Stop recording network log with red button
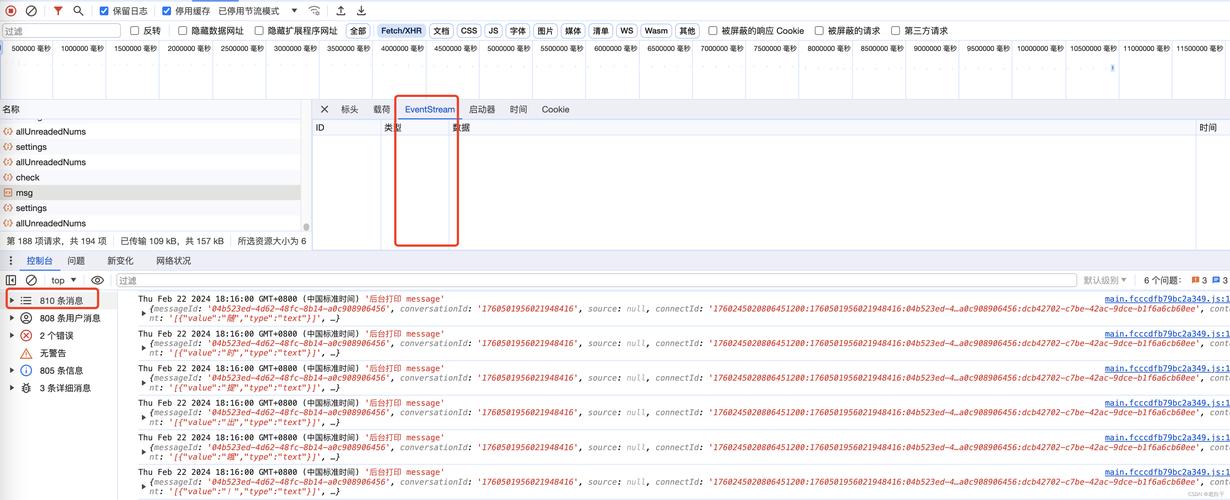The height and width of the screenshot is (500, 1230). point(11,11)
